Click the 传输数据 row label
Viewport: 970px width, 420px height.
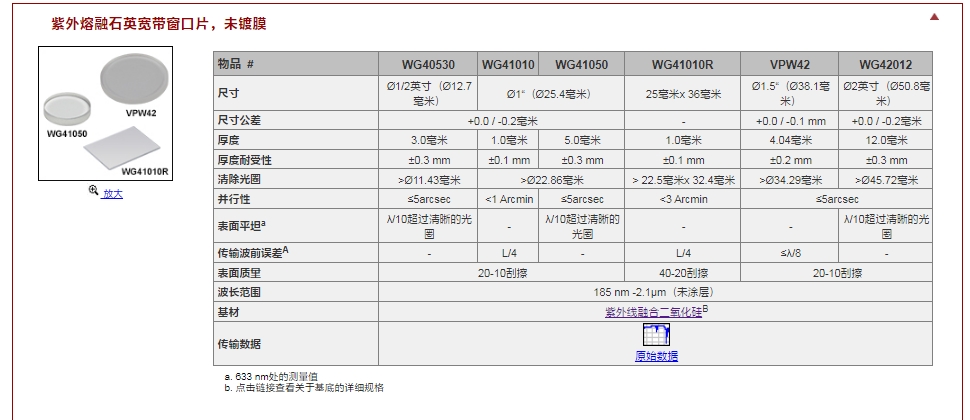296,343
